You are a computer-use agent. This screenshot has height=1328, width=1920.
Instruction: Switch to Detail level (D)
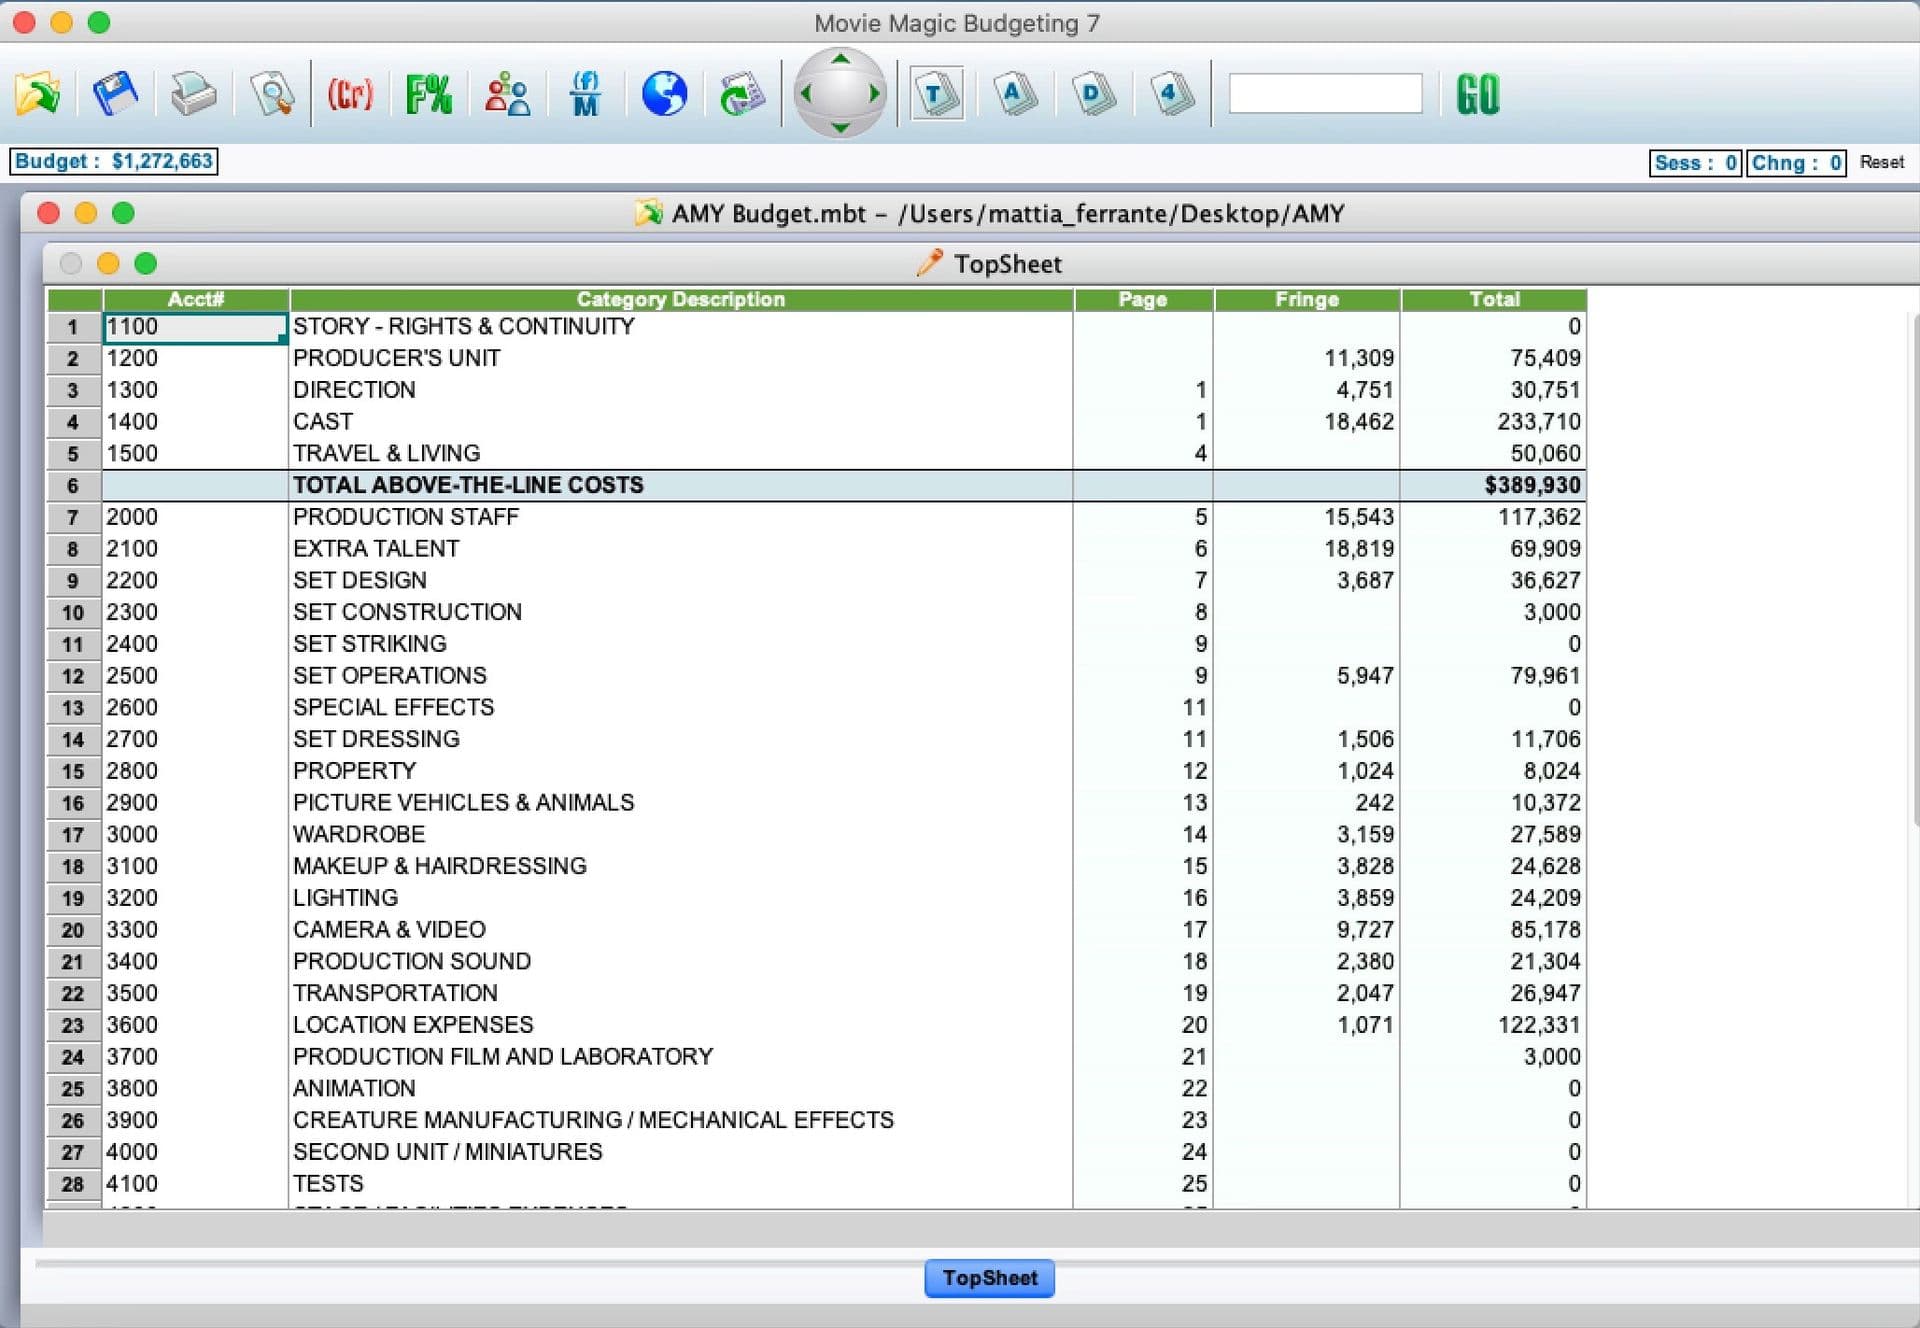point(1092,93)
